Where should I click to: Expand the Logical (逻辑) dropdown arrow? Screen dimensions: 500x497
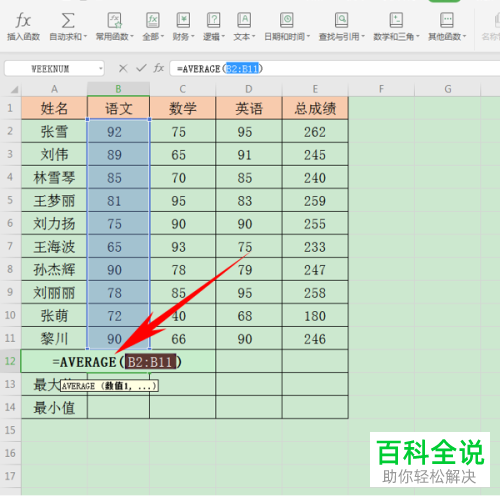click(223, 37)
